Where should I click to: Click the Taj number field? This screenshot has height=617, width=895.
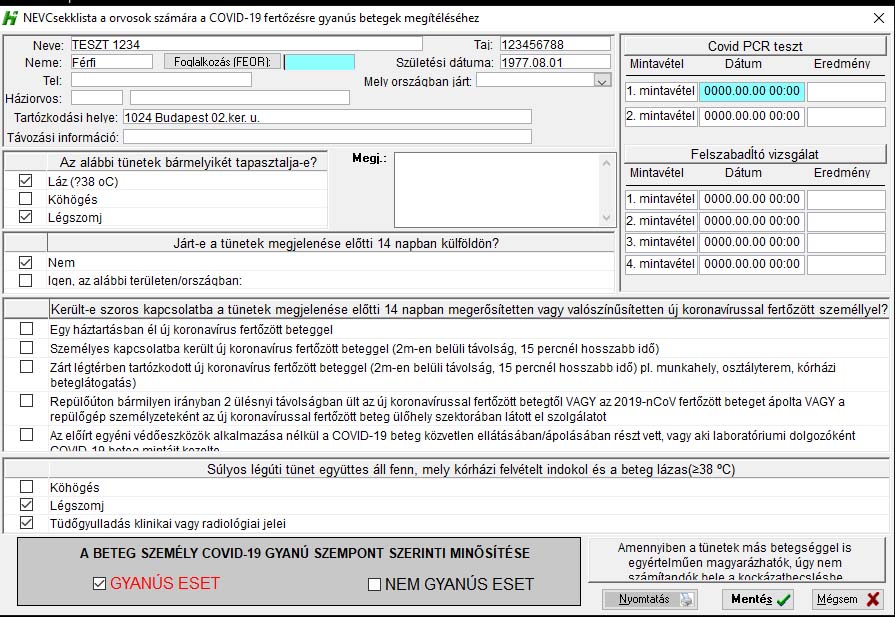click(x=555, y=44)
